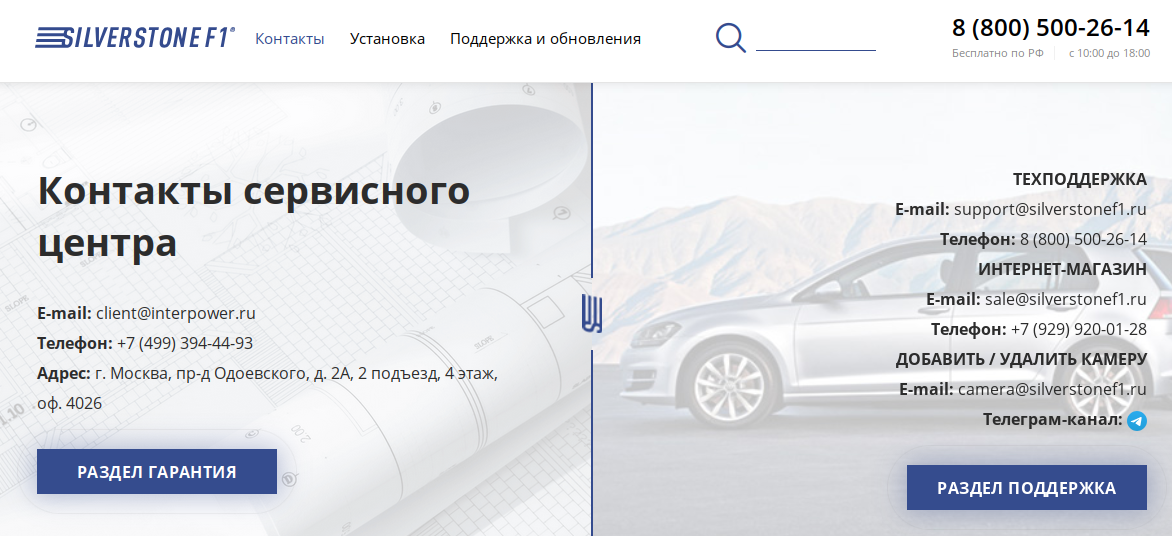Click shop phone +7 (929) 920-01-28

tap(1079, 330)
